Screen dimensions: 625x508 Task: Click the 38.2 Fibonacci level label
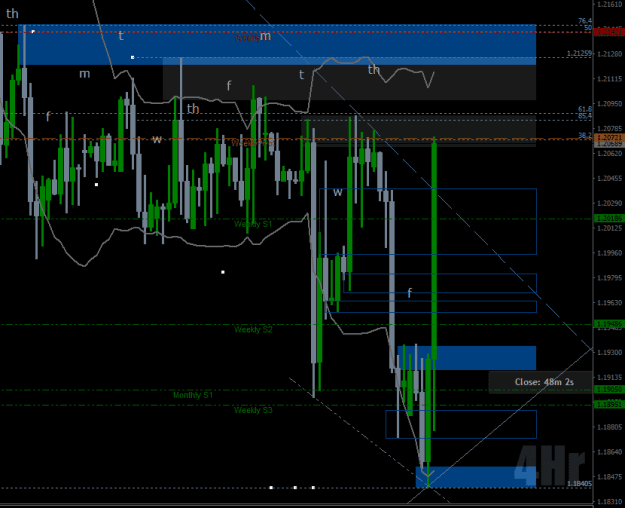coord(585,136)
